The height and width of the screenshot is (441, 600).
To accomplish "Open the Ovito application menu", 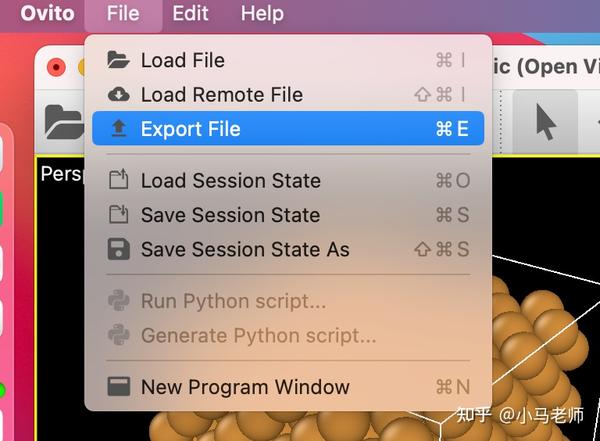I will 47,14.
